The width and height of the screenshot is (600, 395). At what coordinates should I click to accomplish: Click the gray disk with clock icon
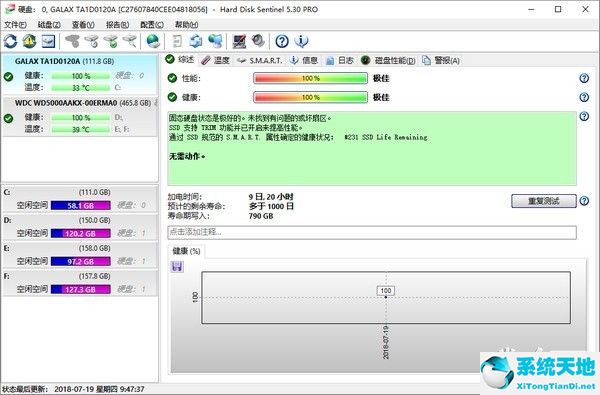[x=91, y=41]
